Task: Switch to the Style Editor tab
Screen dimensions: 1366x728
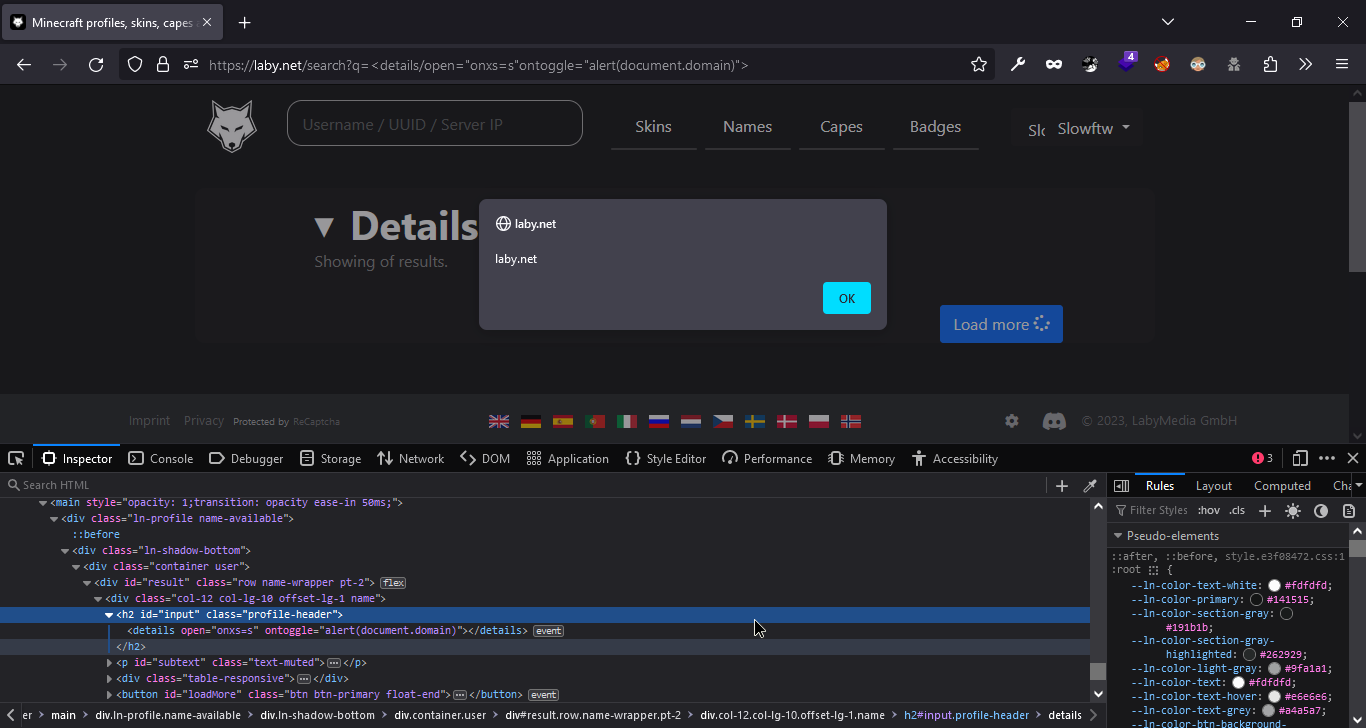Action: point(665,458)
